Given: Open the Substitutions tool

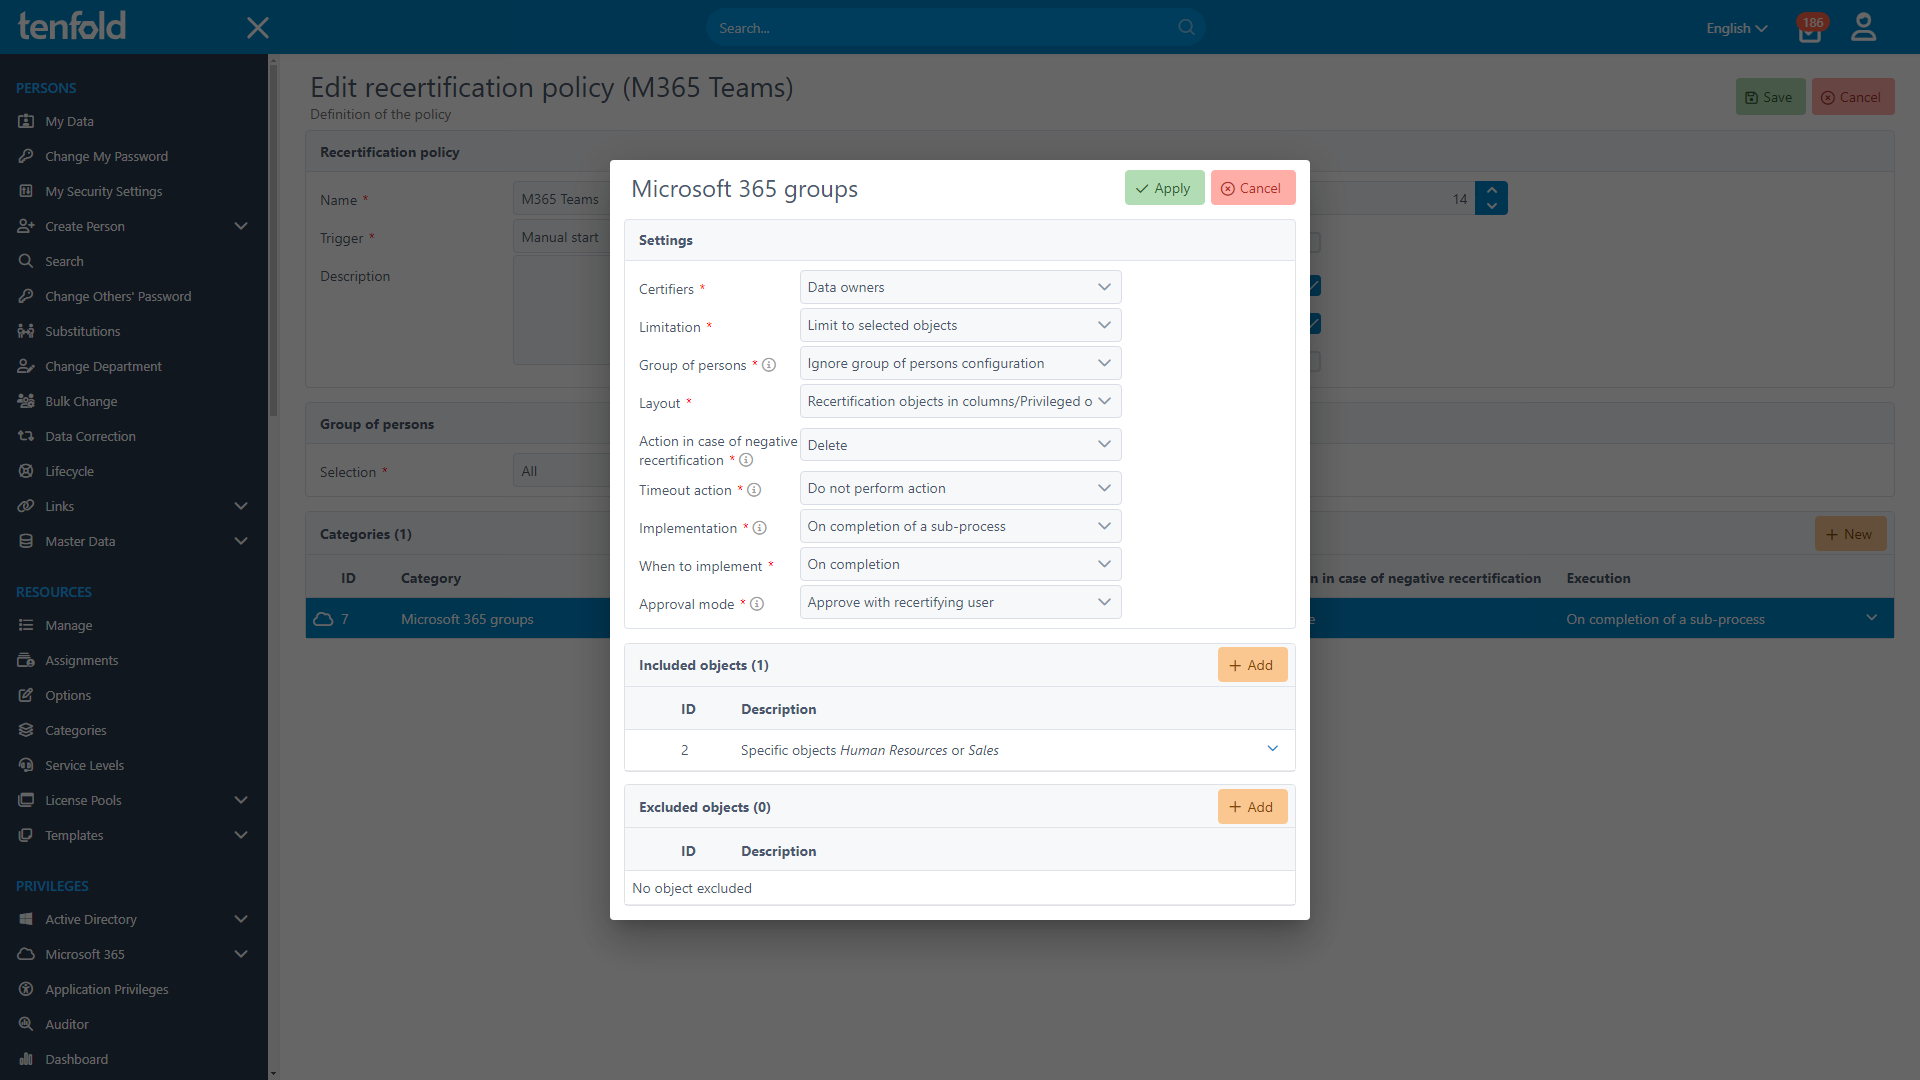Looking at the screenshot, I should pyautogui.click(x=82, y=331).
